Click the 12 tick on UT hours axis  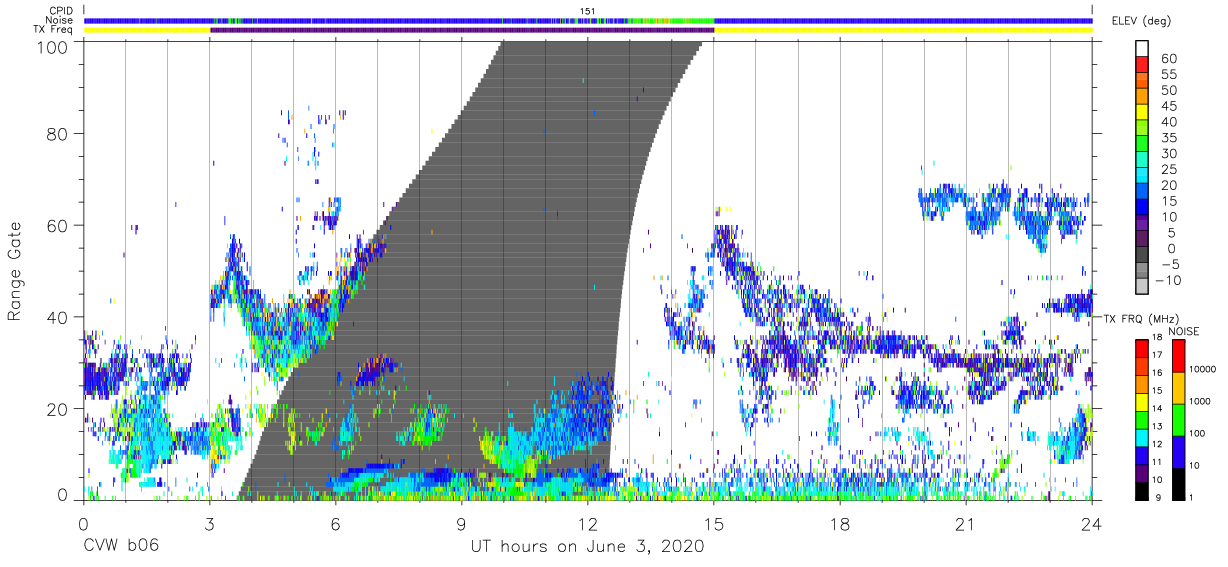point(588,525)
